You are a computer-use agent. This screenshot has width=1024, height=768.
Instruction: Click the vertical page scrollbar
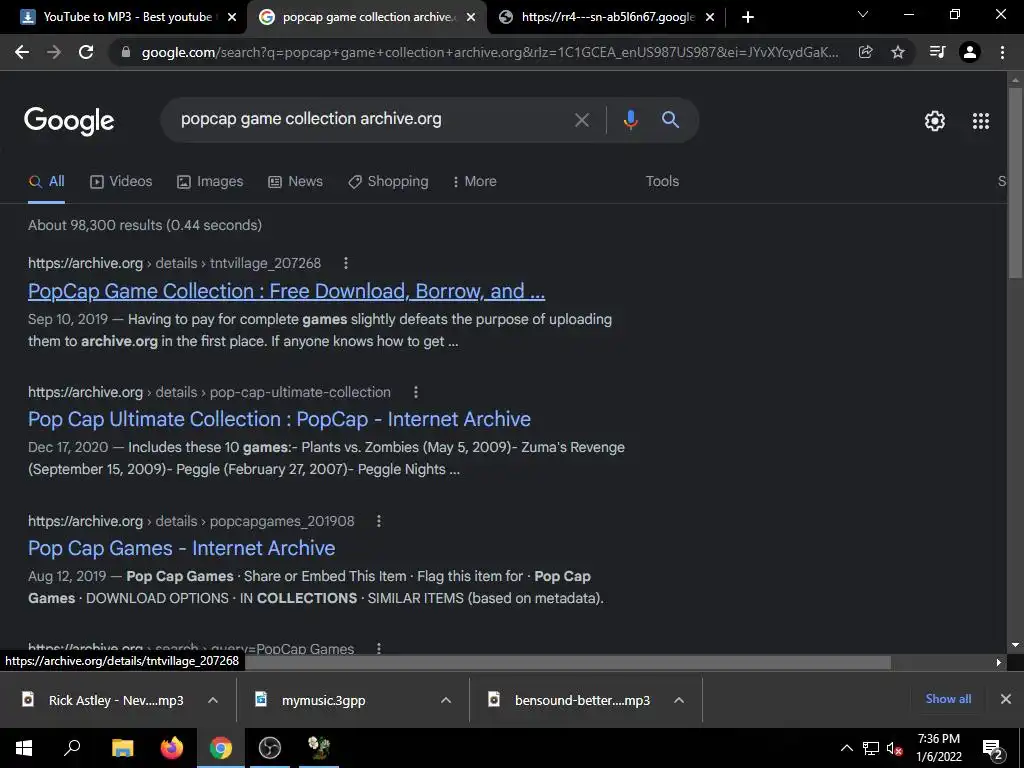tap(1015, 183)
